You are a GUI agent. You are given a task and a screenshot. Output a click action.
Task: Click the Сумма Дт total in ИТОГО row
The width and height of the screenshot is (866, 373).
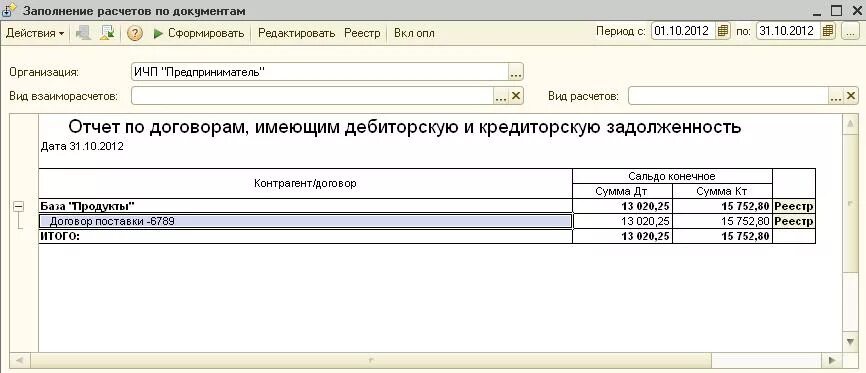[622, 236]
